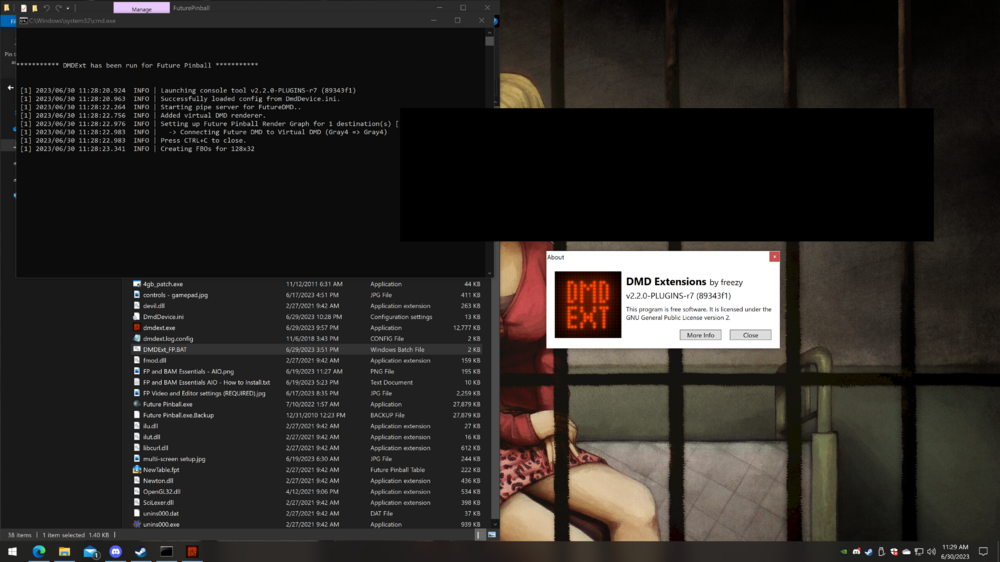Viewport: 1000px width, 562px height.
Task: Click the OneDrive cloud tray icon
Action: 906,552
